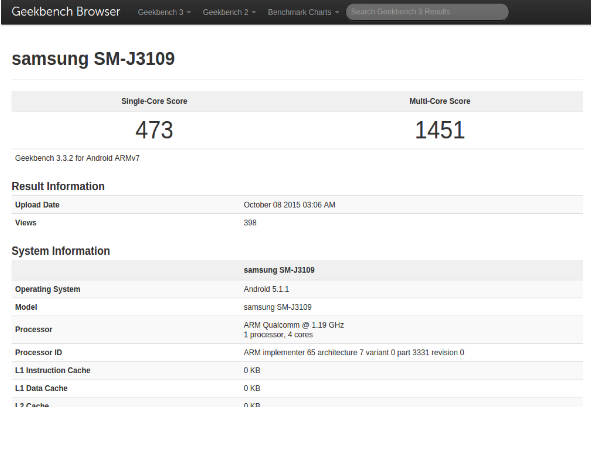Open the Benchmark Charts dropdown
This screenshot has width=600, height=450.
click(303, 12)
